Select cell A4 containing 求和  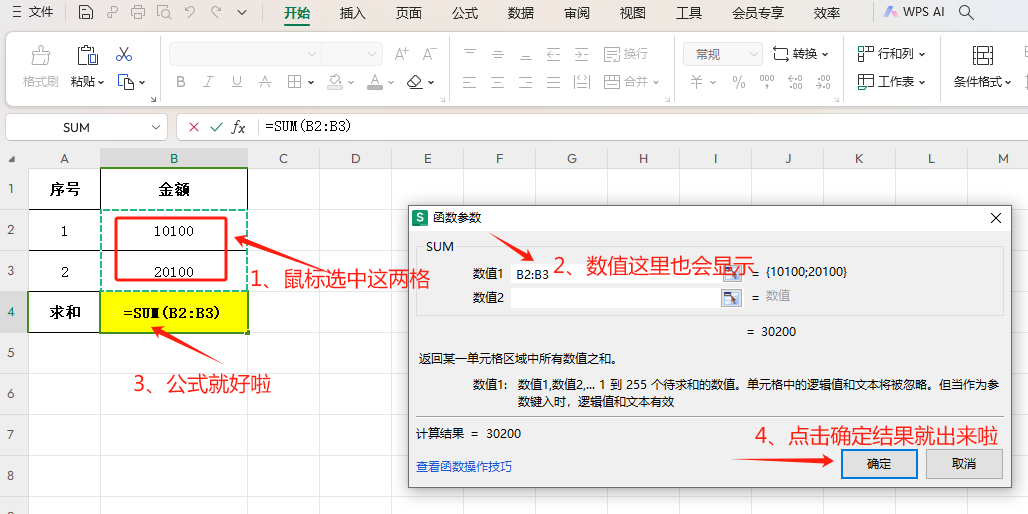click(64, 312)
